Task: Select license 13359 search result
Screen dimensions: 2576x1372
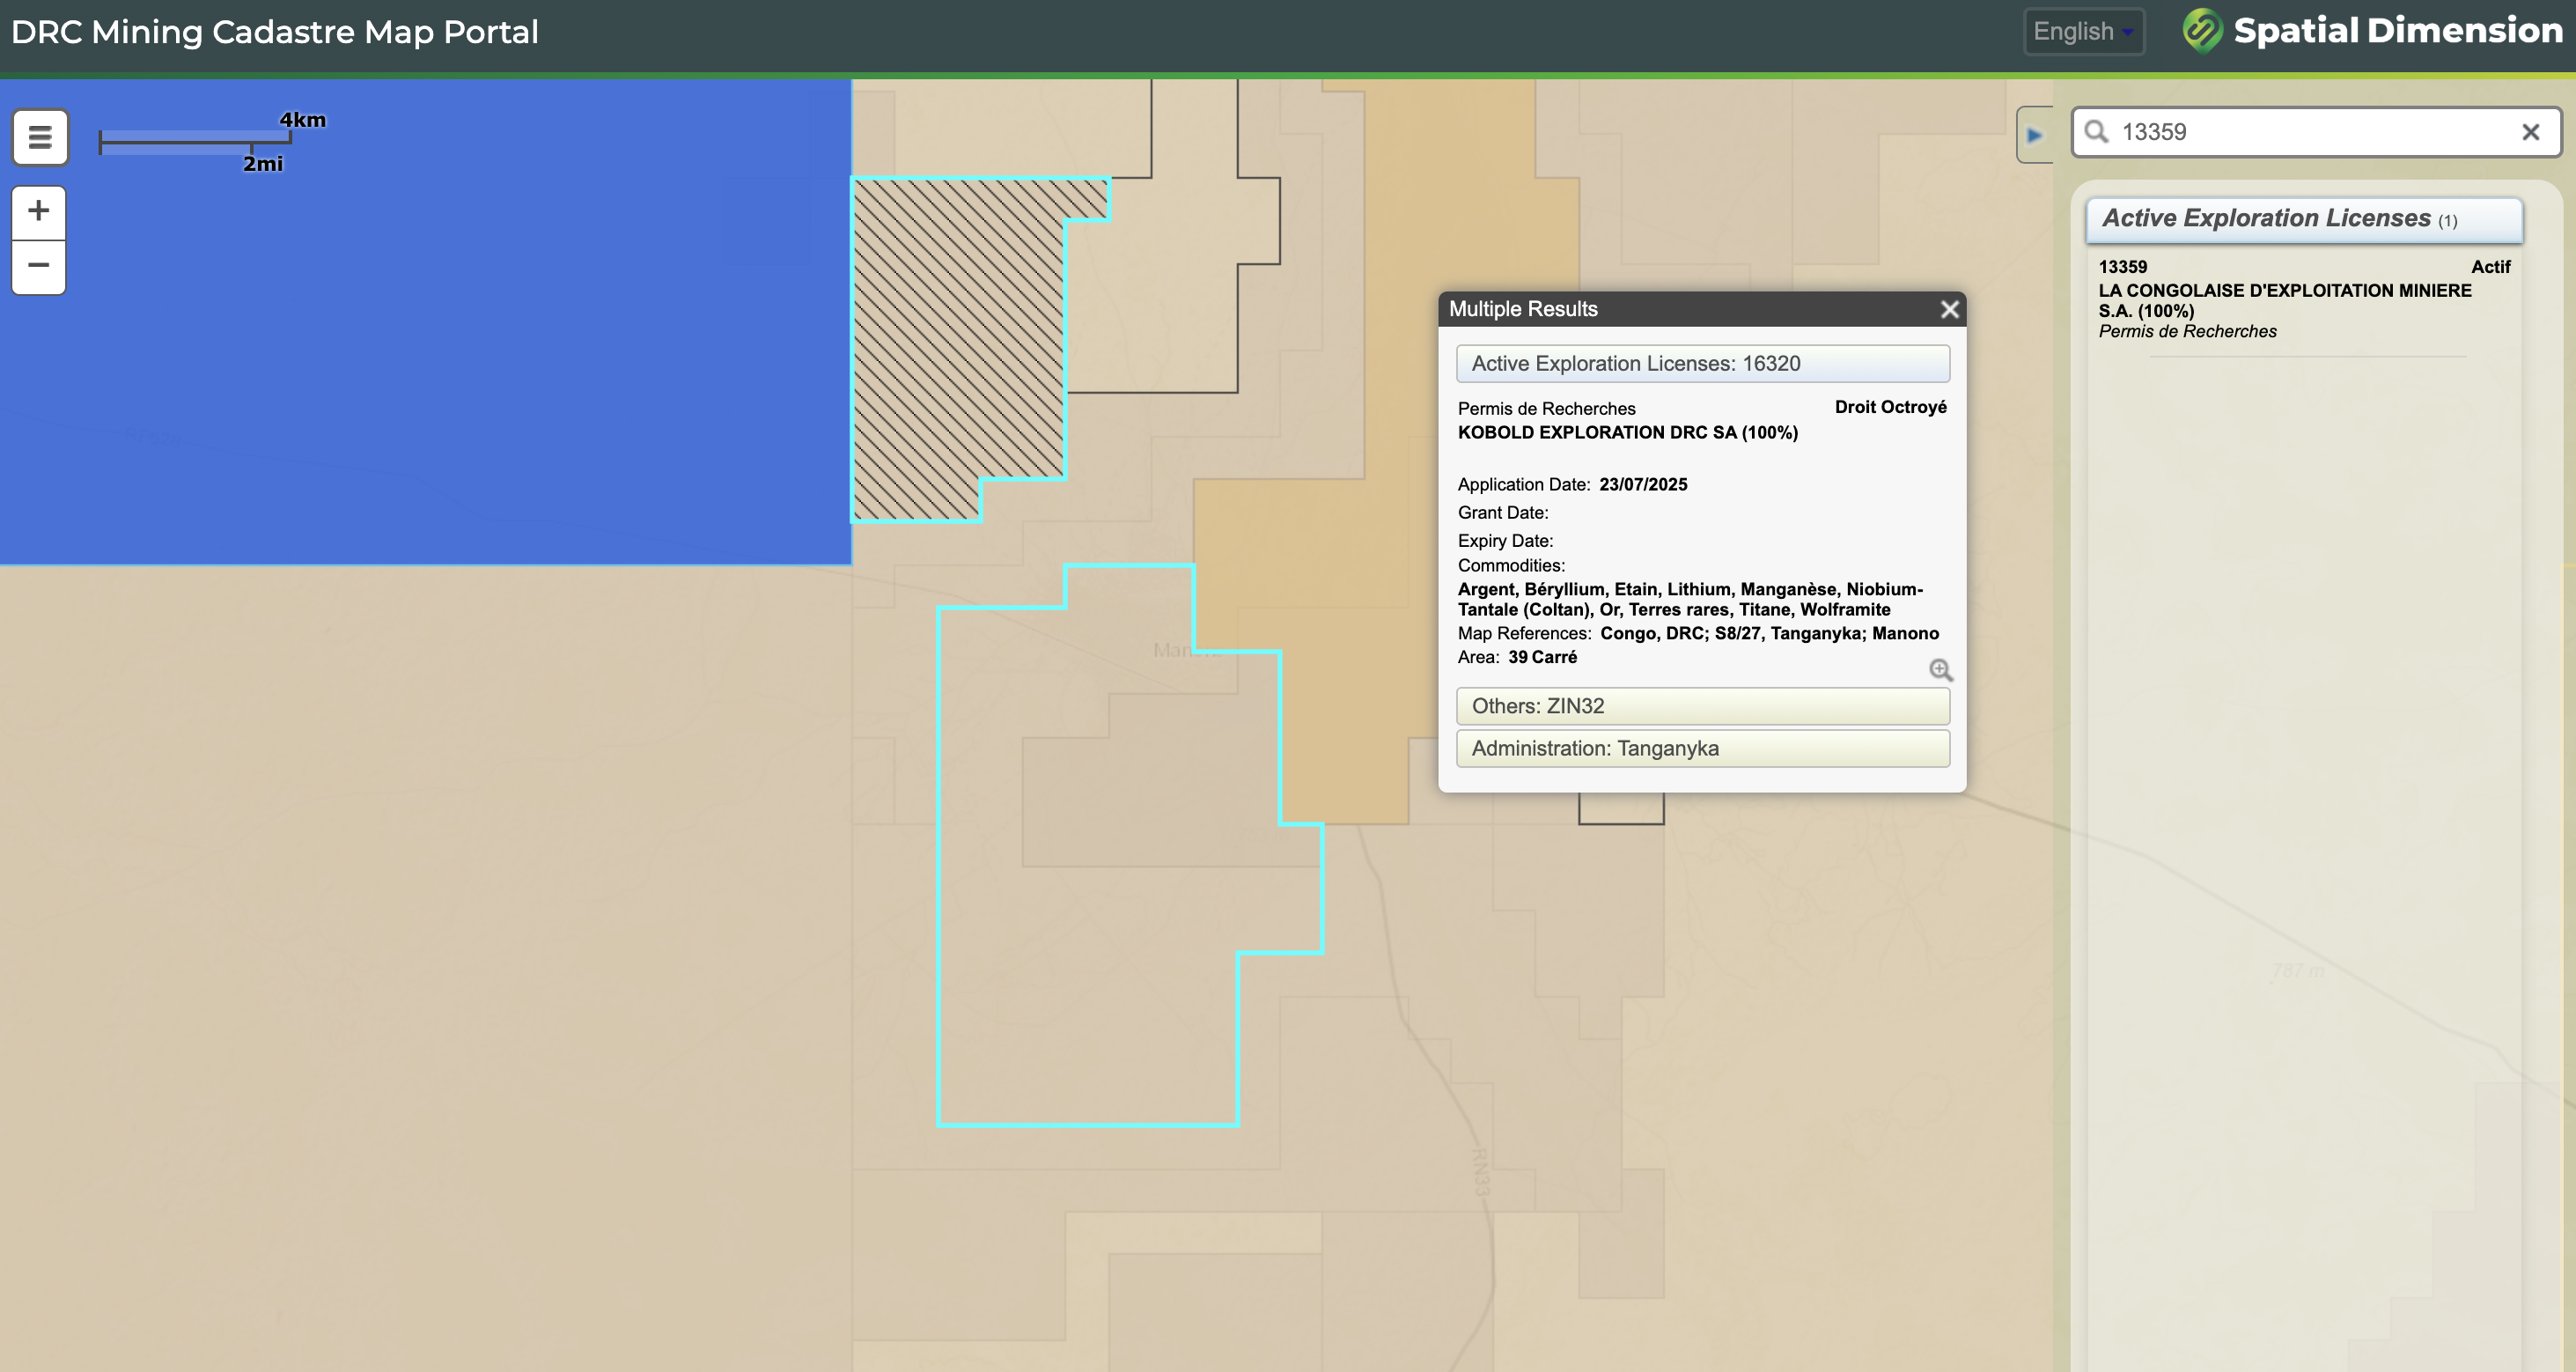Action: coord(2304,298)
